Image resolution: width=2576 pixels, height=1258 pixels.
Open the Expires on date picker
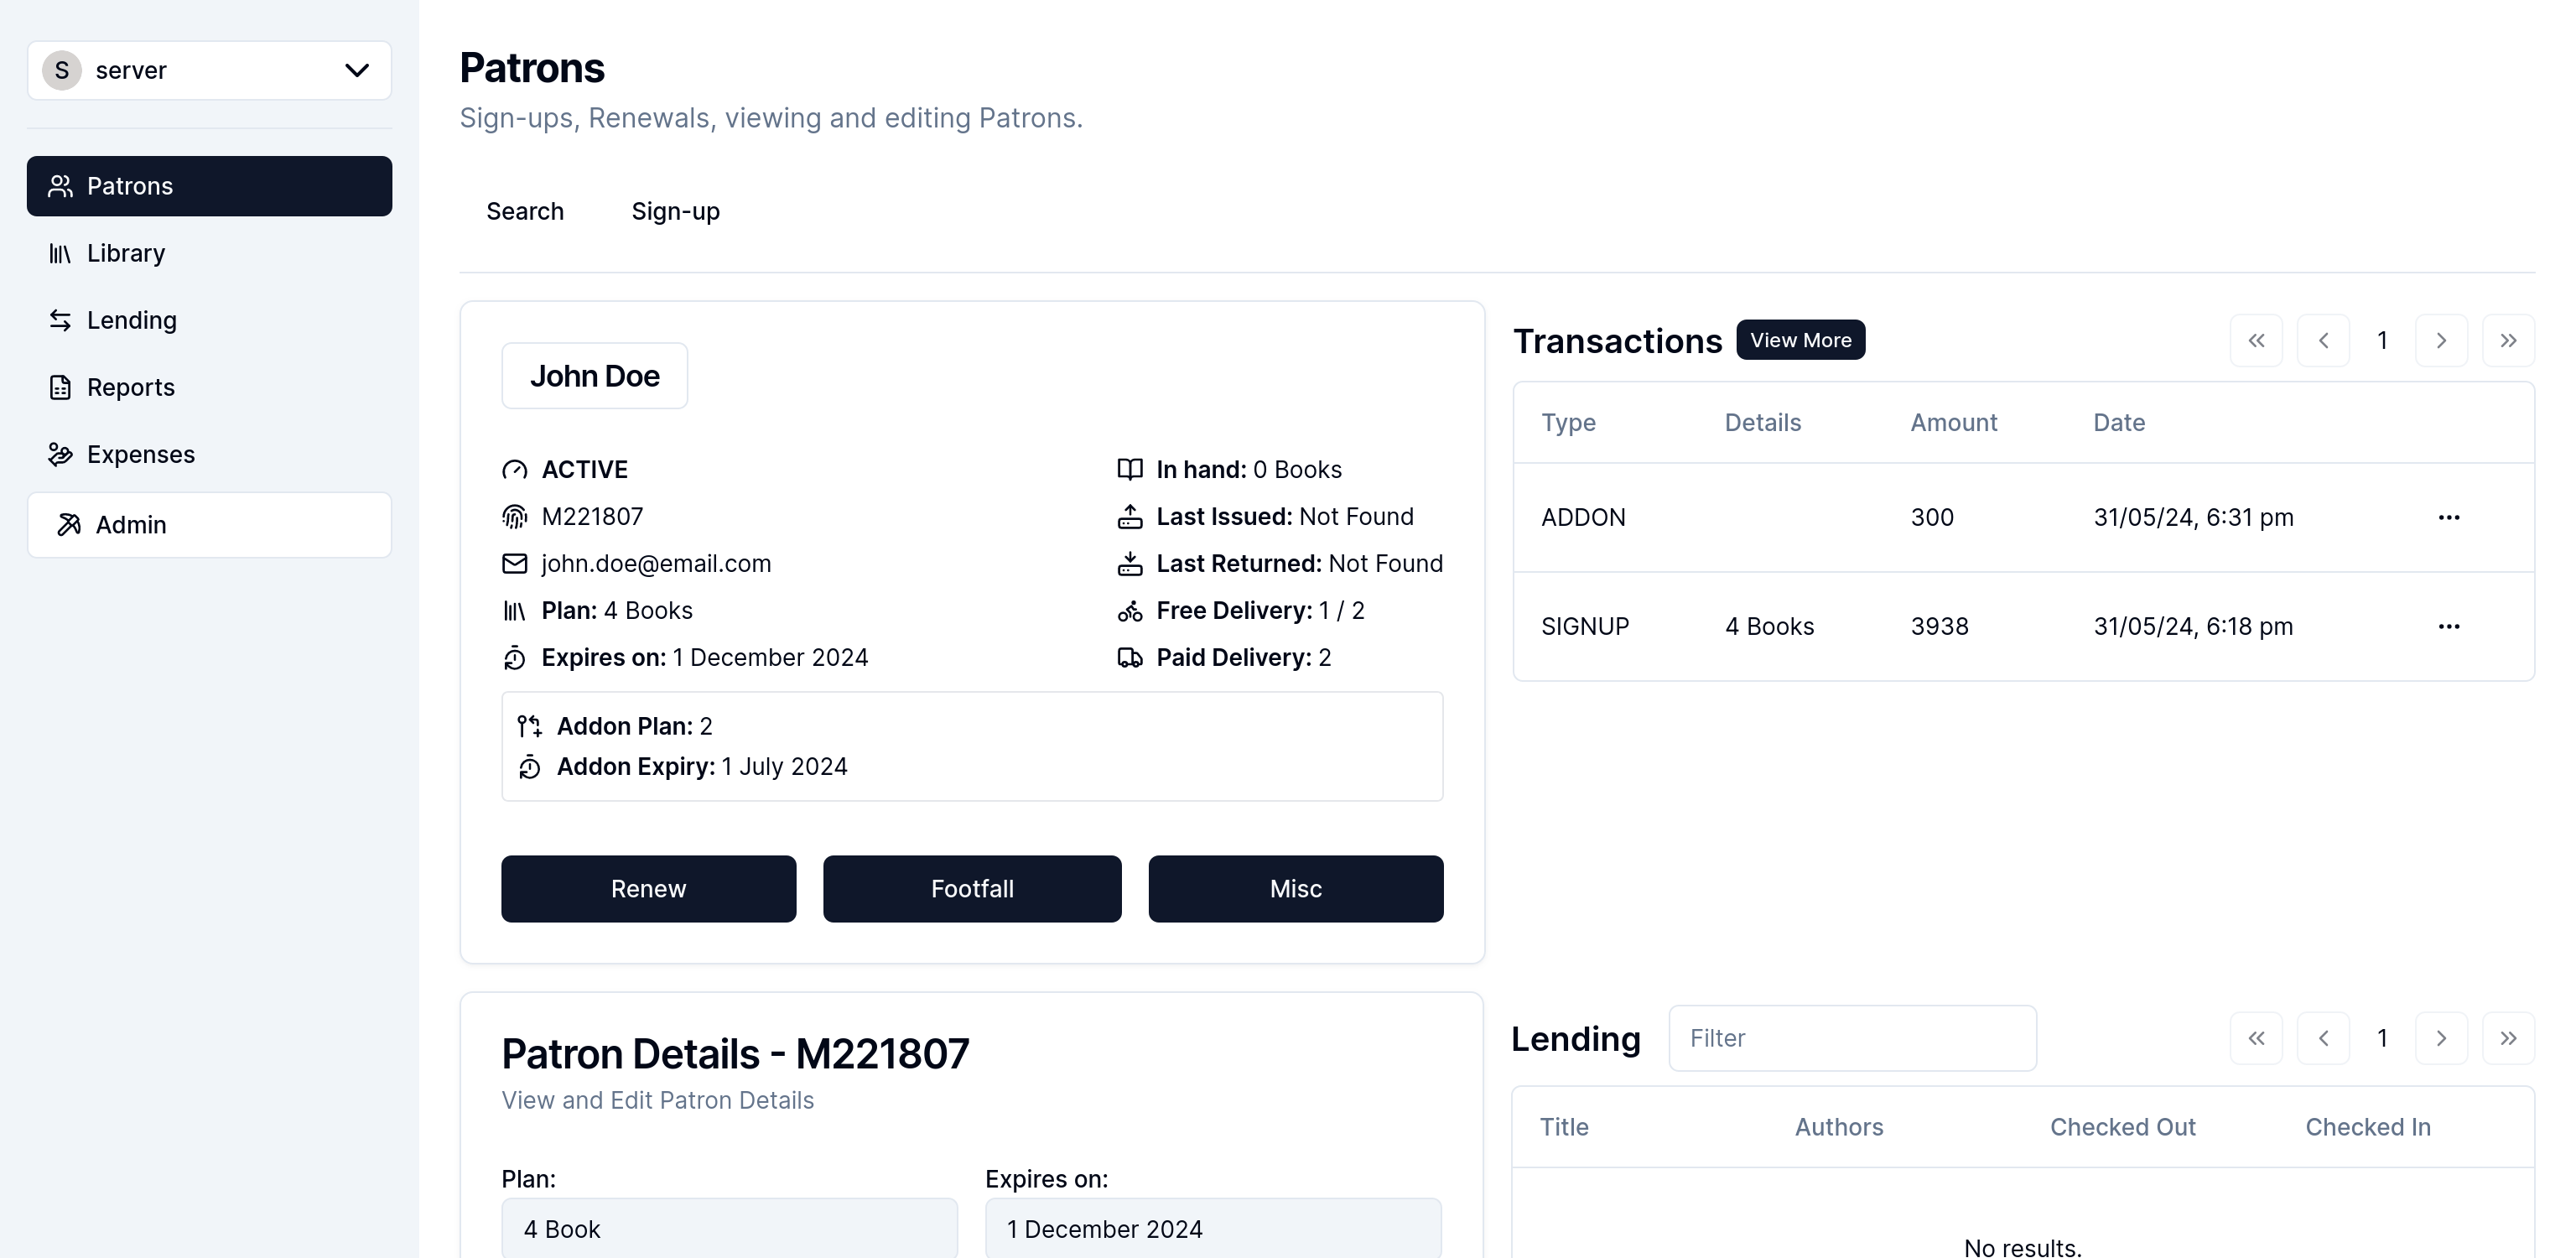point(1212,1228)
